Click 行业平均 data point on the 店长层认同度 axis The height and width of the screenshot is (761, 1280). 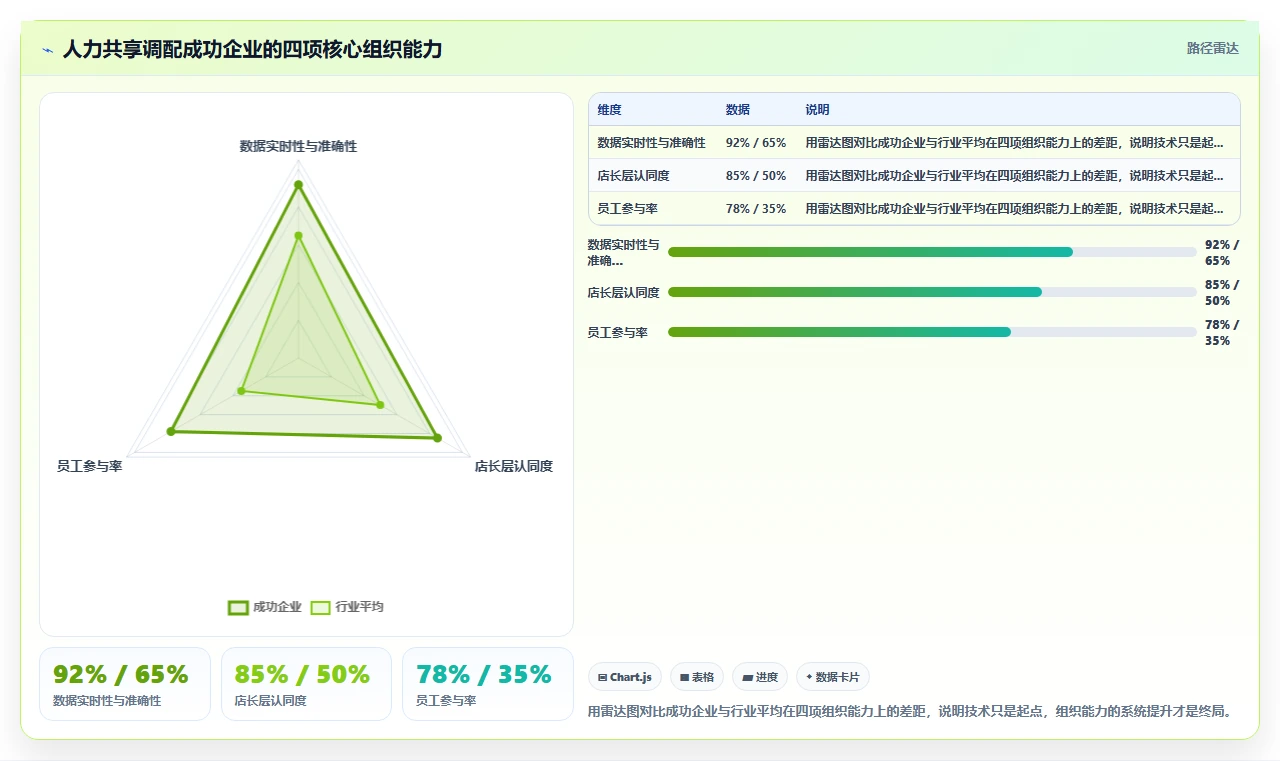click(x=380, y=405)
